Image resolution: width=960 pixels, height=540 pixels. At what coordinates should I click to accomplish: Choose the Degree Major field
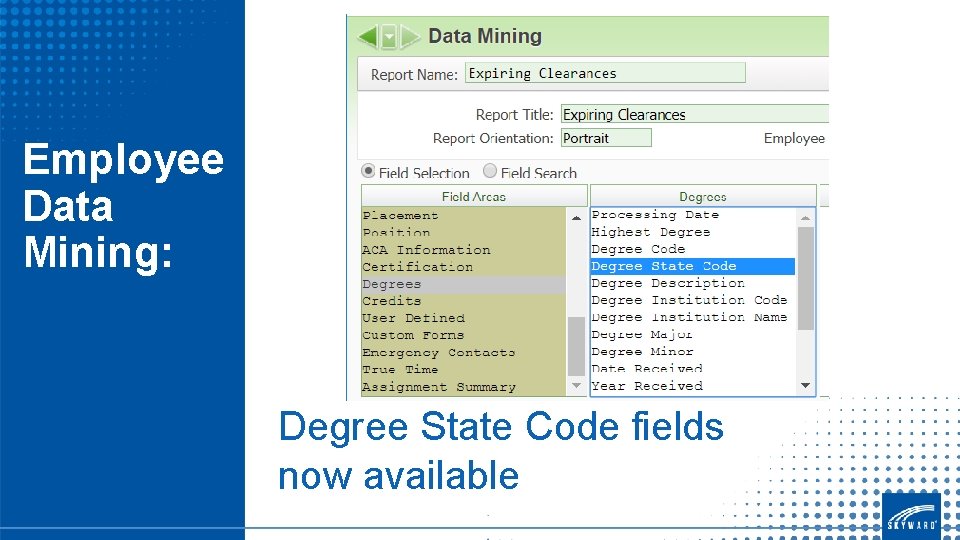point(693,335)
